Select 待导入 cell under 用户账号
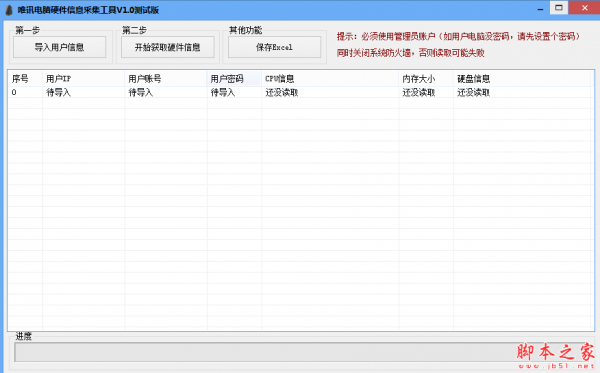The height and width of the screenshot is (373, 600). coord(166,92)
